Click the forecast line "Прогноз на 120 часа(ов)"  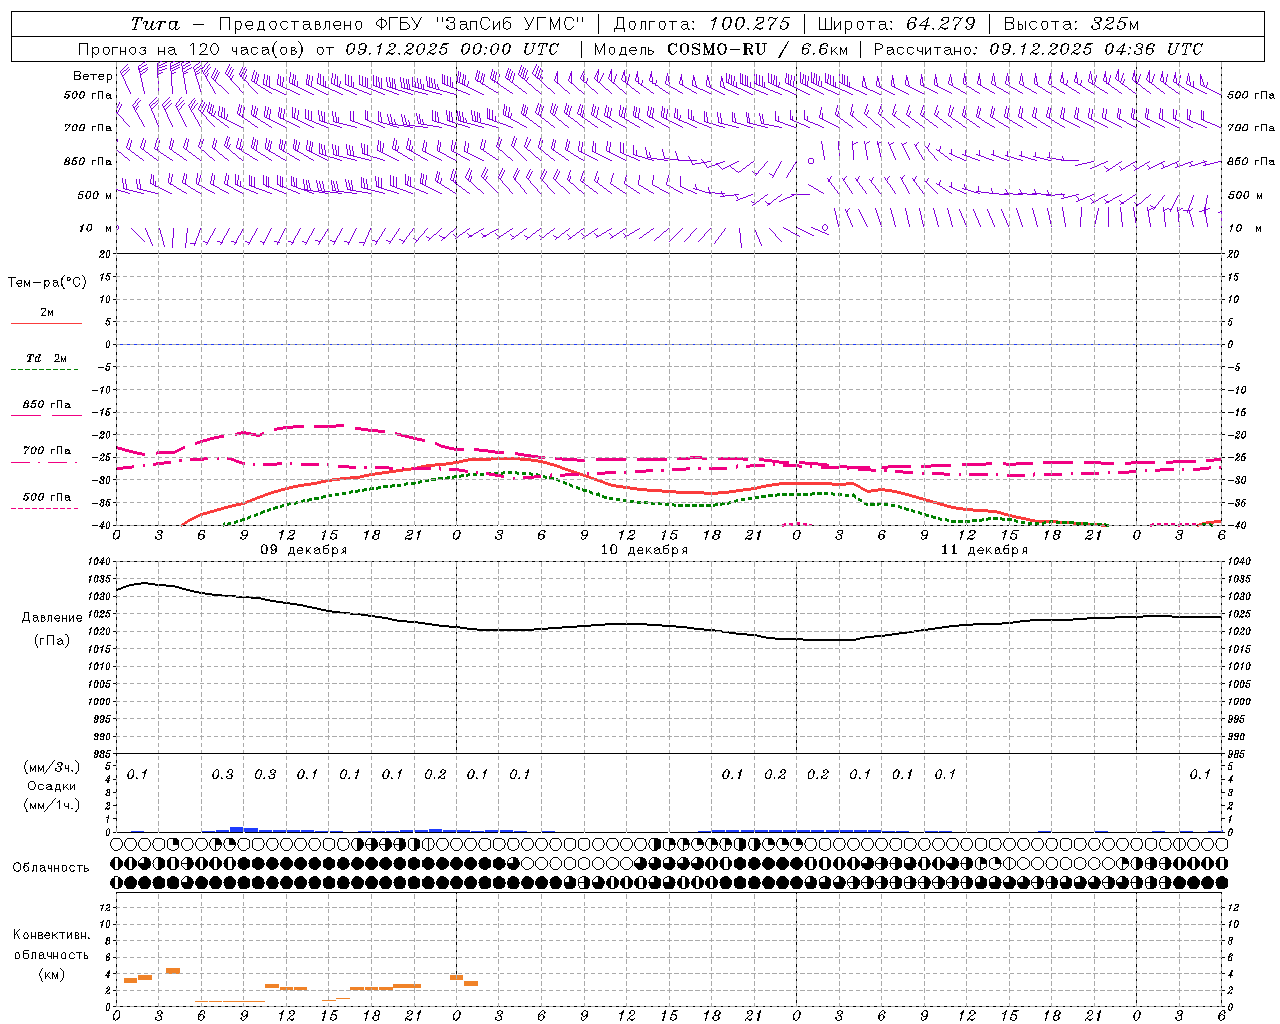193,49
